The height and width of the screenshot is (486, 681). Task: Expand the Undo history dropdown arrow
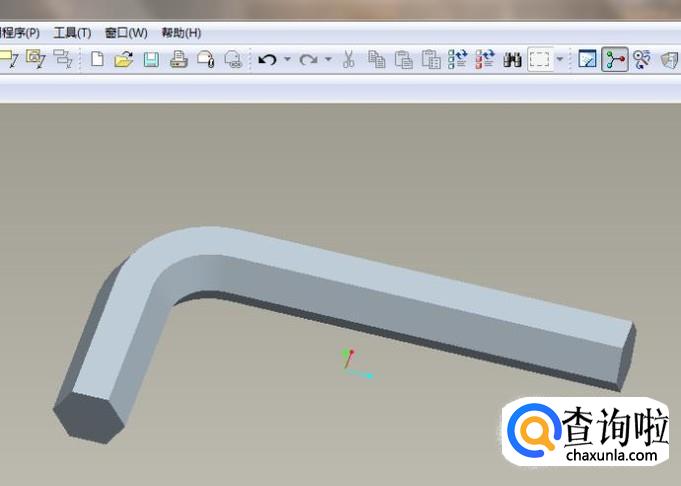pyautogui.click(x=287, y=60)
